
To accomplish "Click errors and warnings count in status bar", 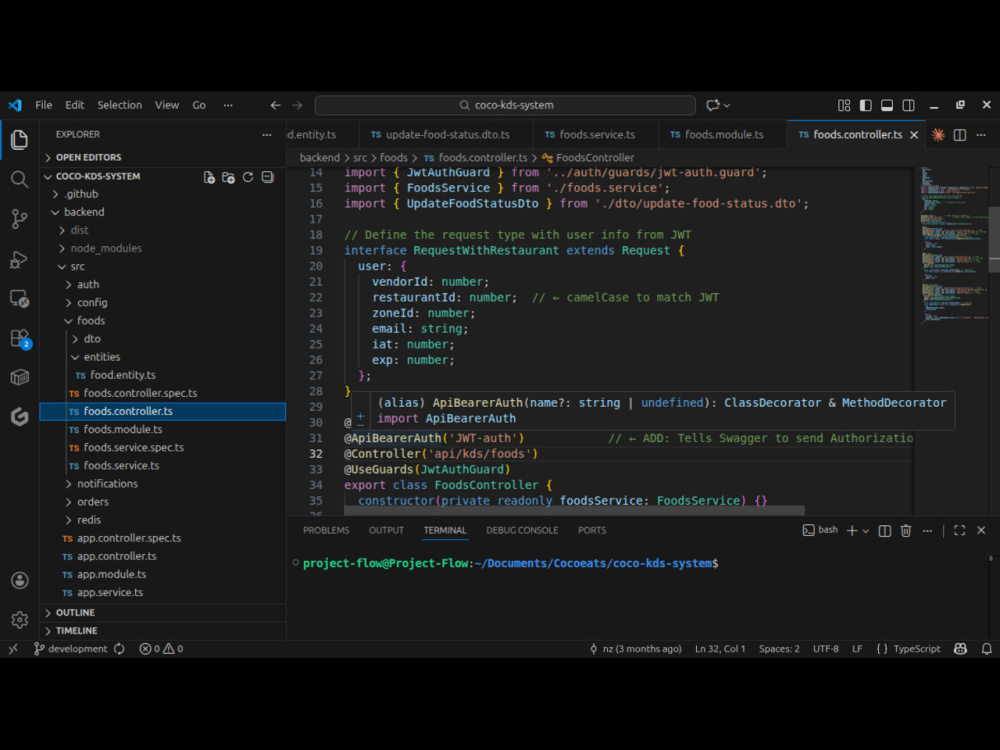I will (161, 649).
